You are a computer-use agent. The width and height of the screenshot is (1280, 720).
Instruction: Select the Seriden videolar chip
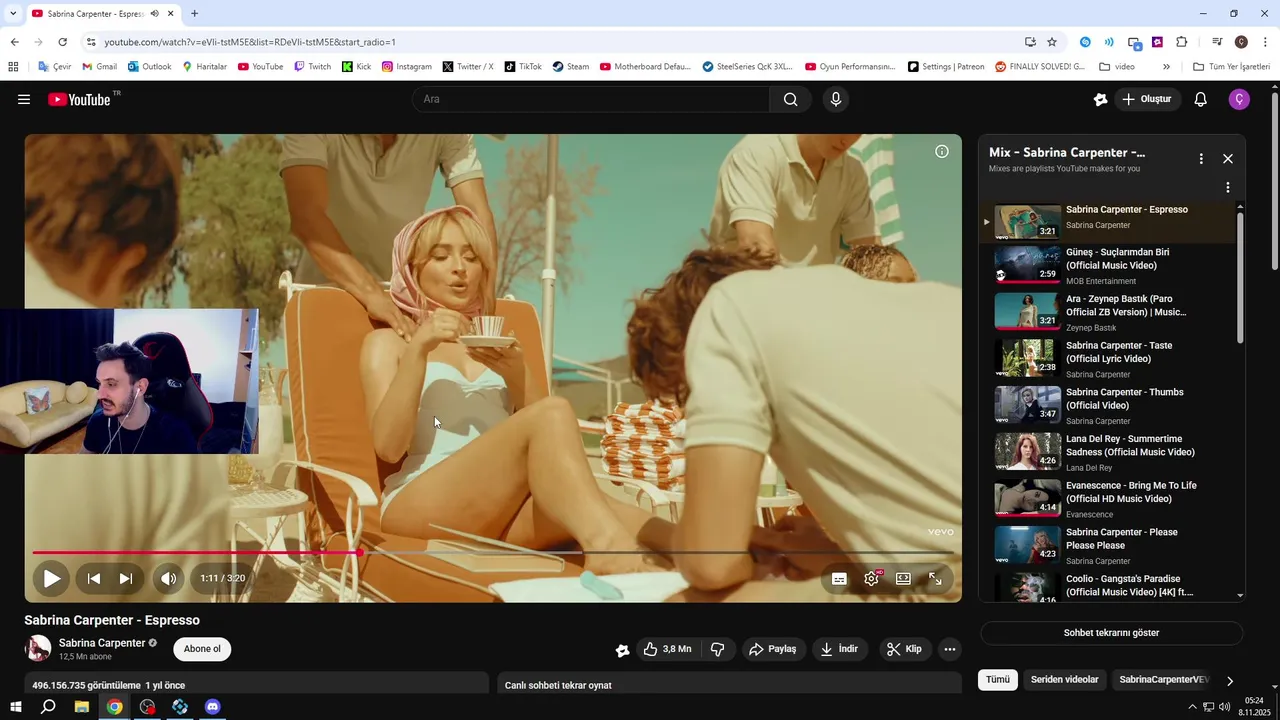[1064, 680]
